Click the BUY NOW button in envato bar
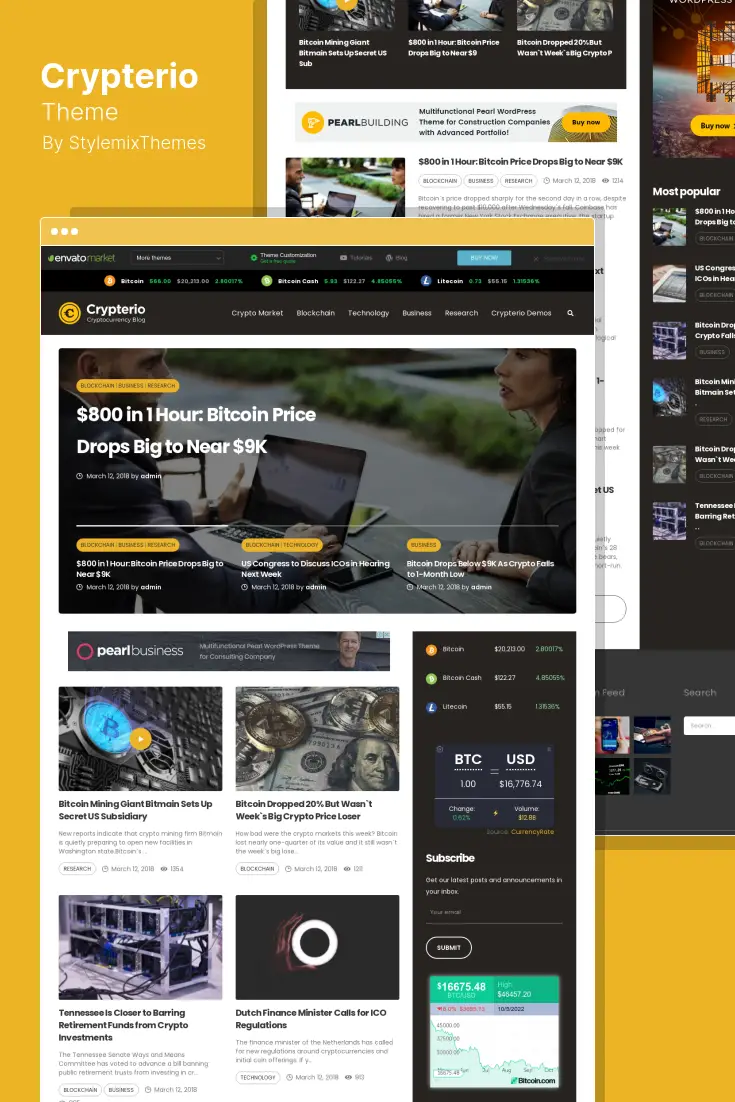This screenshot has height=1102, width=735. click(484, 258)
